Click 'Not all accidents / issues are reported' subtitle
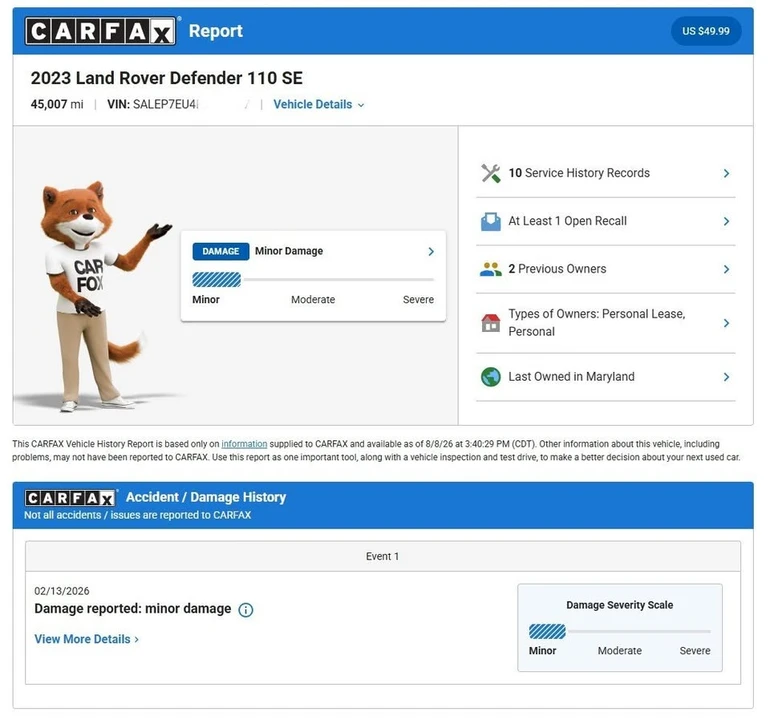Viewport: 770px width, 720px height. click(138, 515)
